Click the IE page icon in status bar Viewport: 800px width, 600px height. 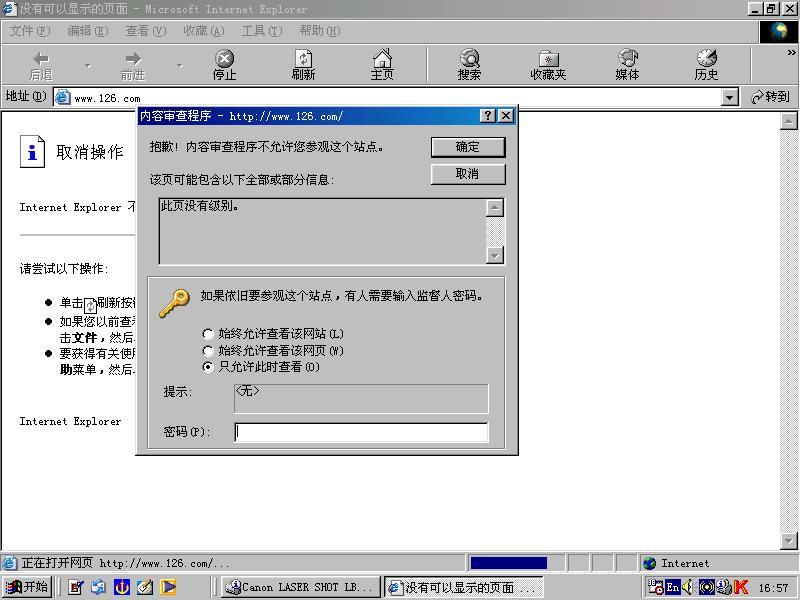[9, 563]
